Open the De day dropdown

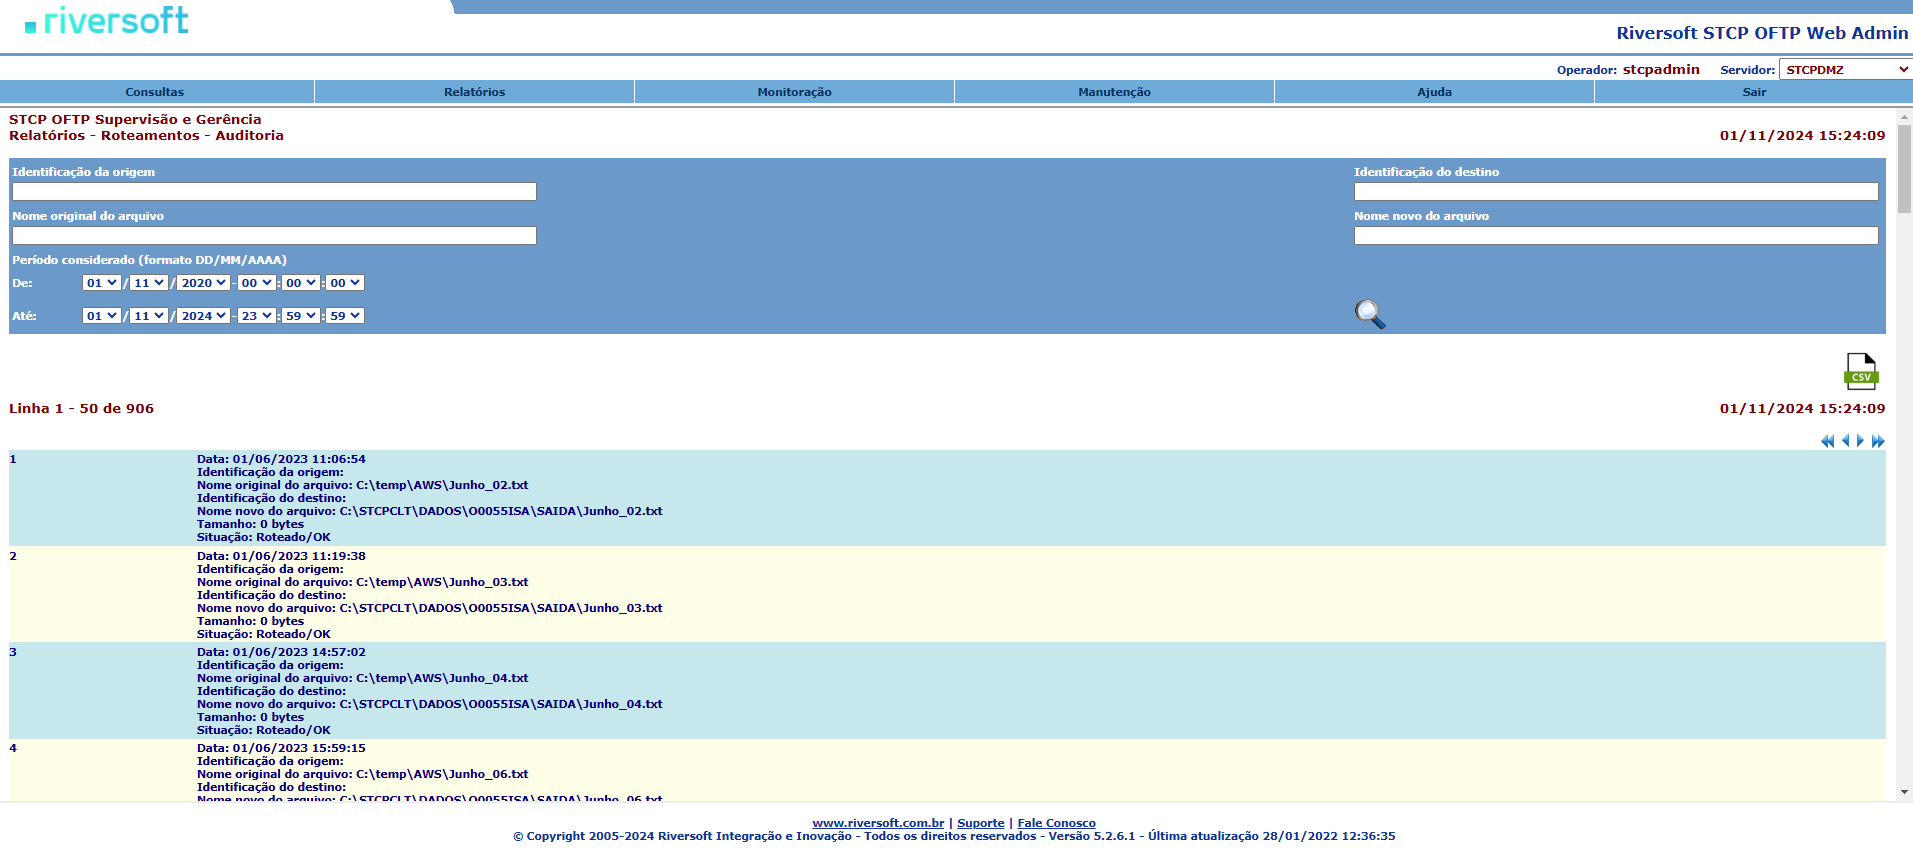102,283
